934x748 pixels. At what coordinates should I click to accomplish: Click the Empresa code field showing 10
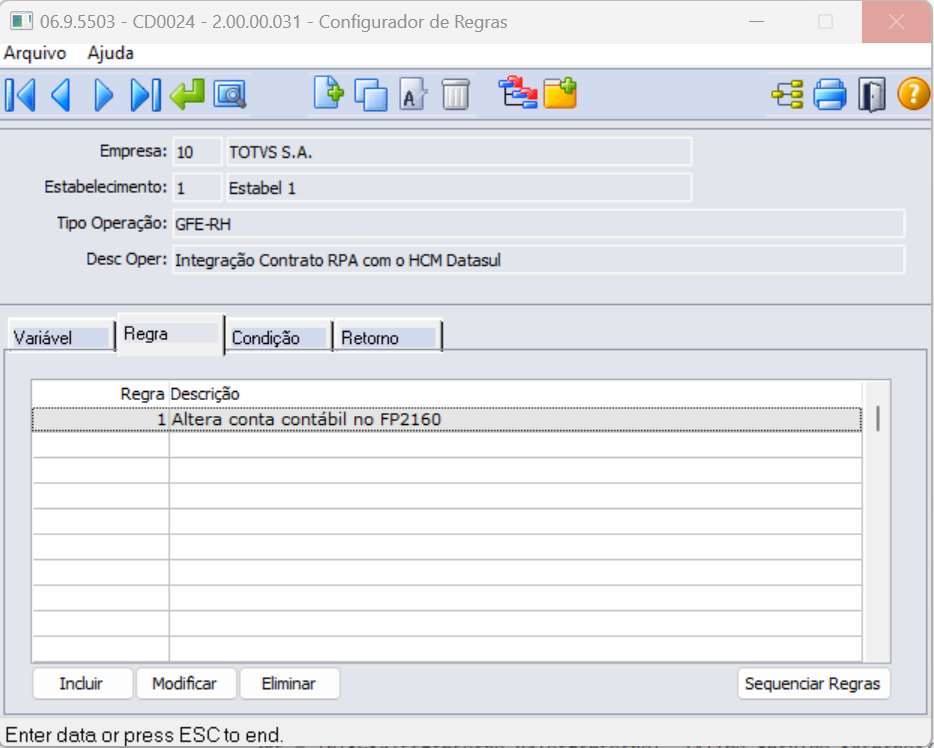click(x=197, y=152)
